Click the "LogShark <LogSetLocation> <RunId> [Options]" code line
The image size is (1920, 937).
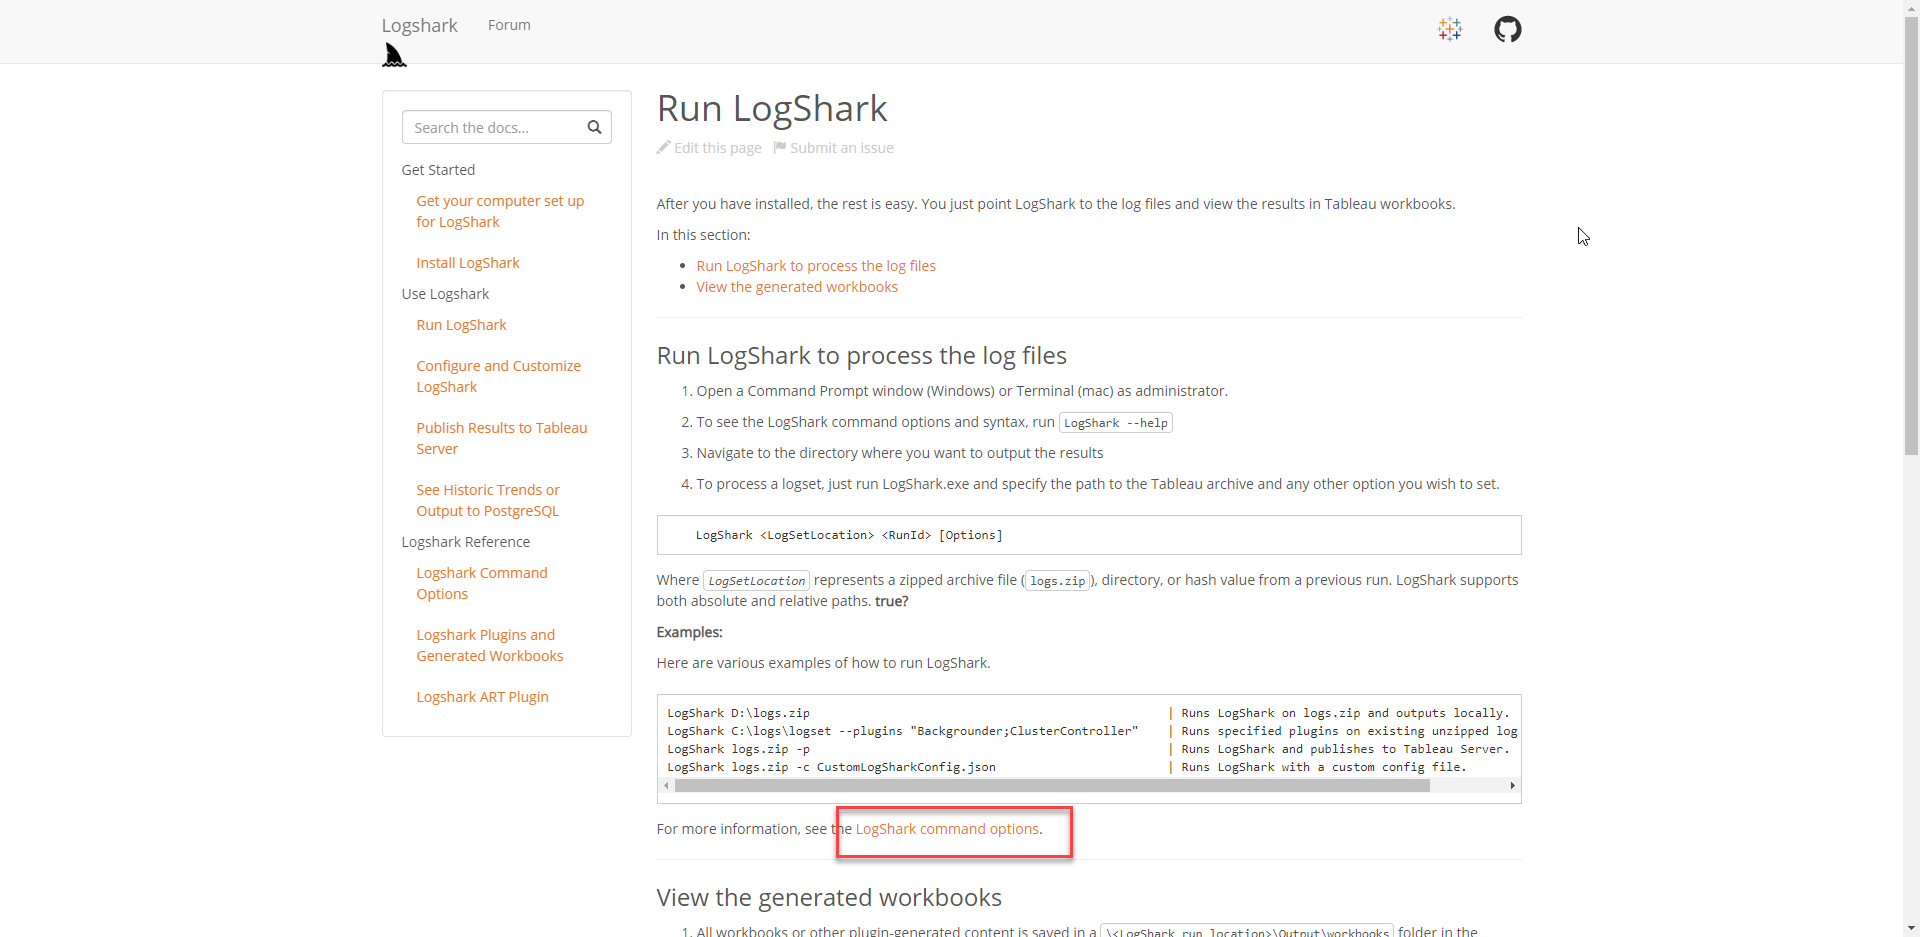click(x=849, y=535)
